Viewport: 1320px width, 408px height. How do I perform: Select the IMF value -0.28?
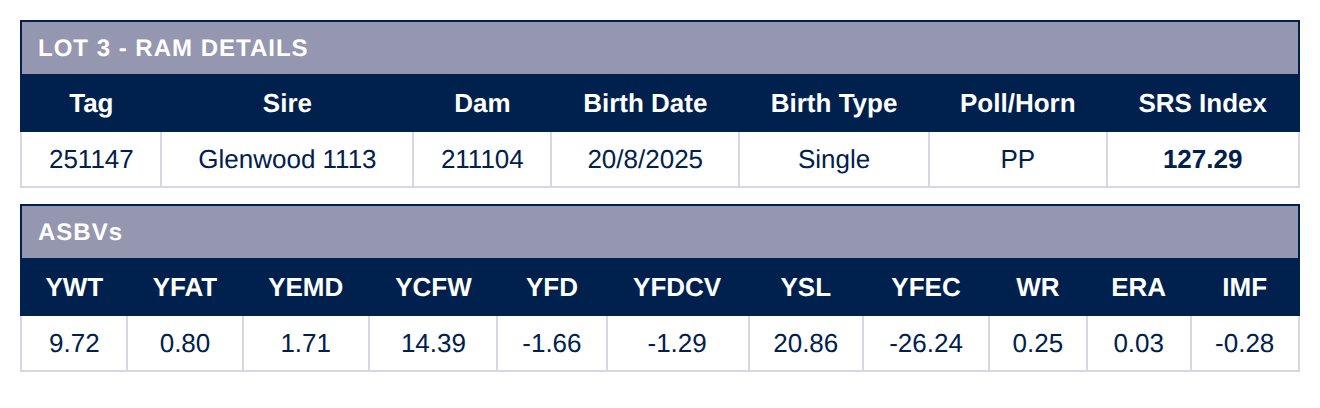click(1244, 344)
